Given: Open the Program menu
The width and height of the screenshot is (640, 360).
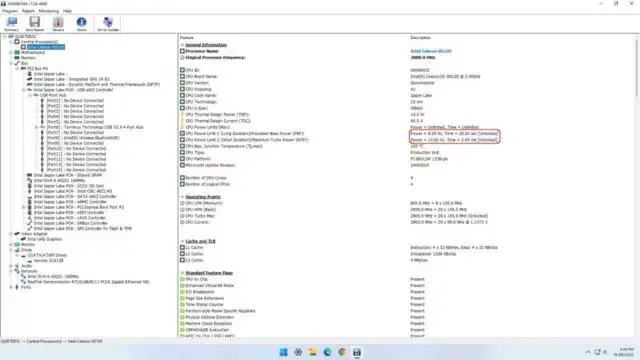Looking at the screenshot, I should point(10,11).
